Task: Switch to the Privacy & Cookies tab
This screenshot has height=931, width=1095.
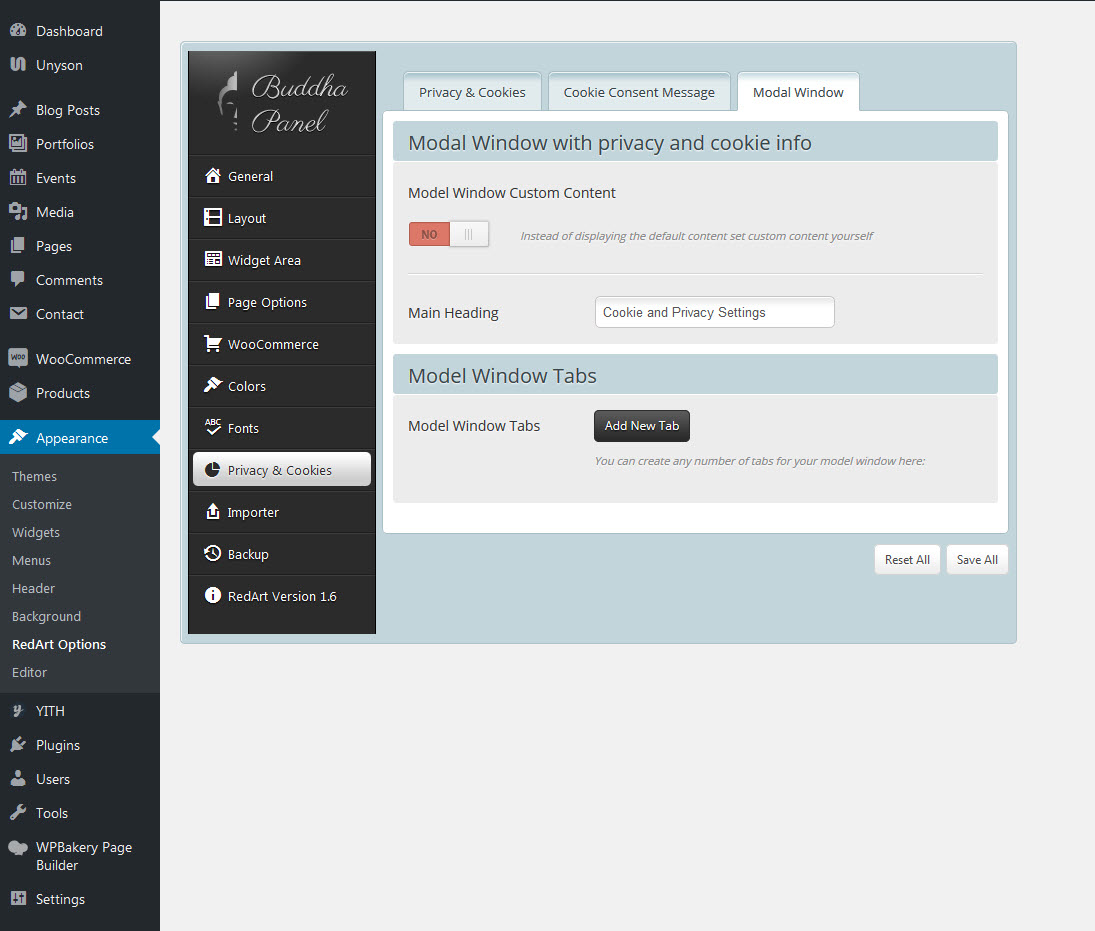Action: click(x=472, y=92)
